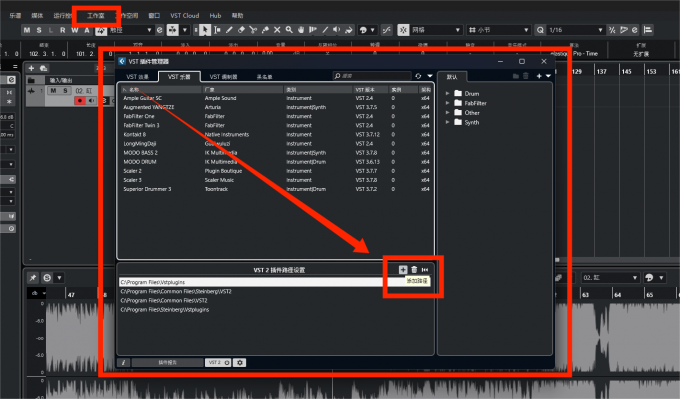Toggle global Mute M state button

click(27, 30)
